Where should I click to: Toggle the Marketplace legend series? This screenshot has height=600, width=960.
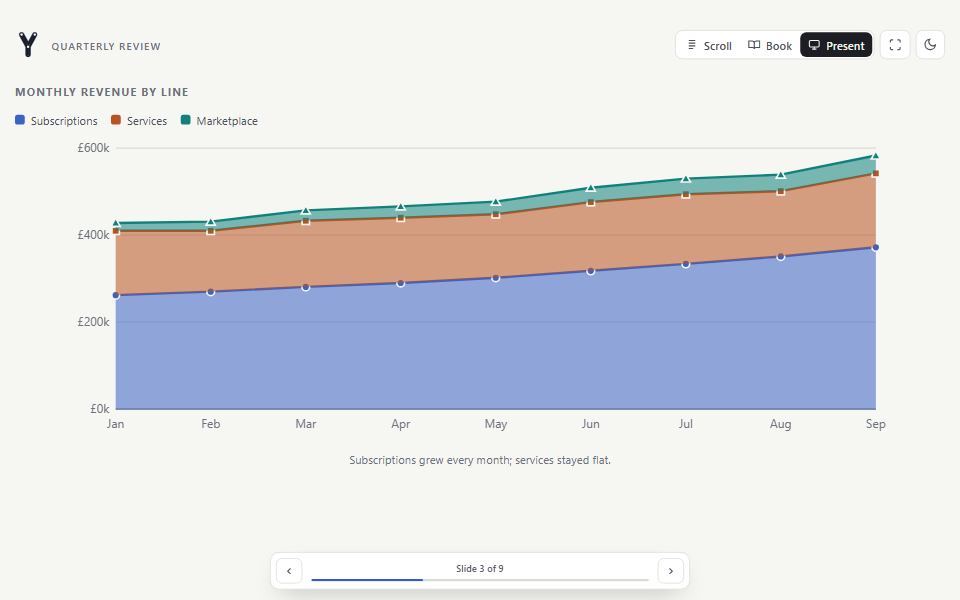pos(219,121)
